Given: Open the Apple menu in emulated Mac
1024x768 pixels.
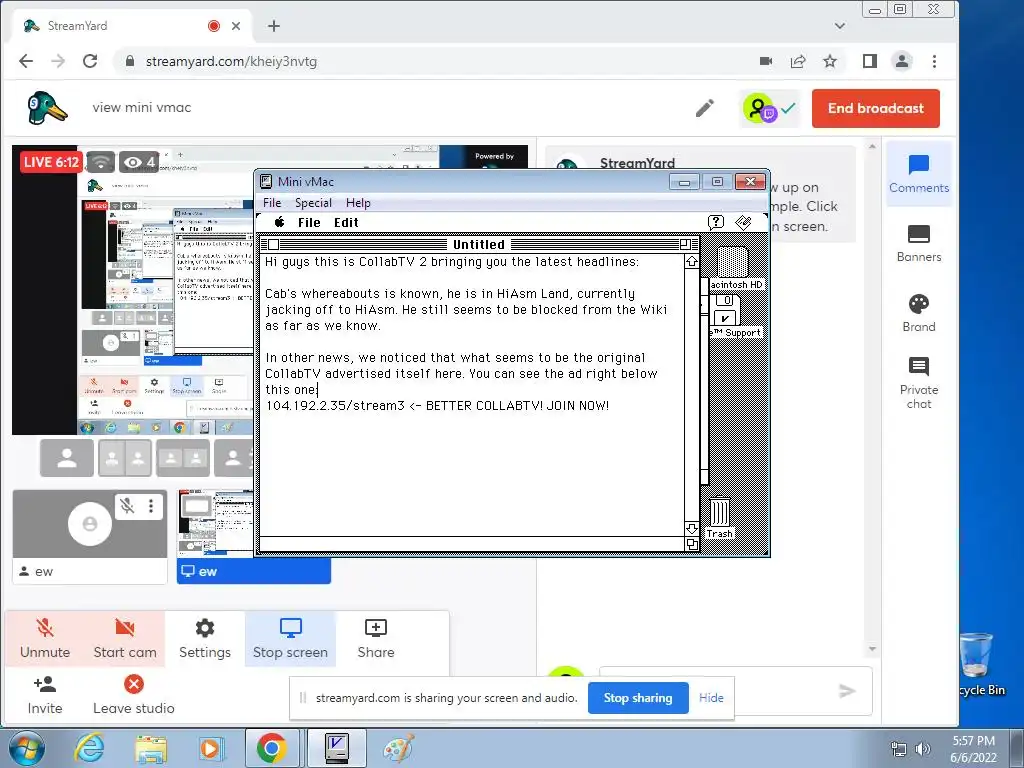Looking at the screenshot, I should click(x=280, y=222).
